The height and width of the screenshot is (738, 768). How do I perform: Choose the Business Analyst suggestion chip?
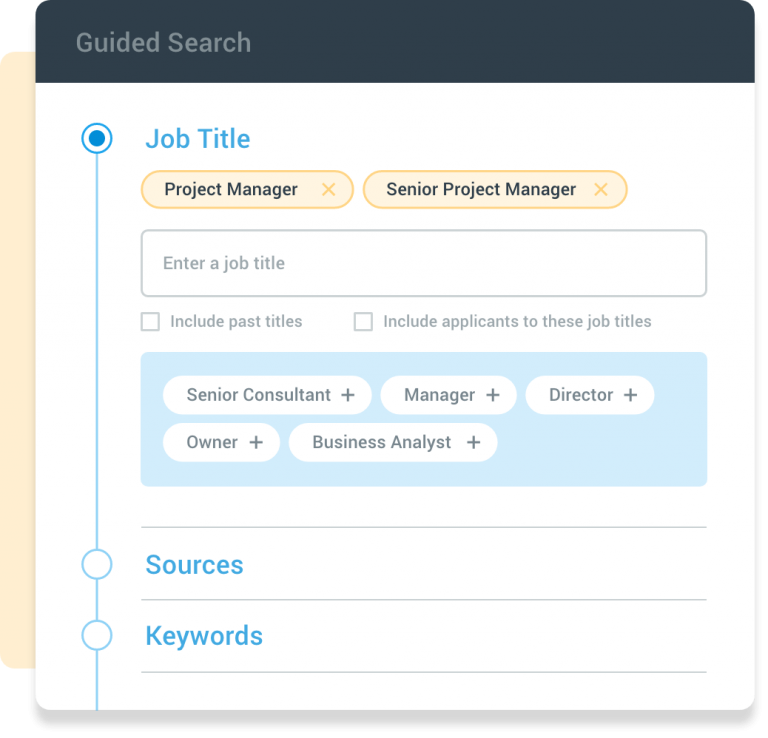[x=381, y=442]
